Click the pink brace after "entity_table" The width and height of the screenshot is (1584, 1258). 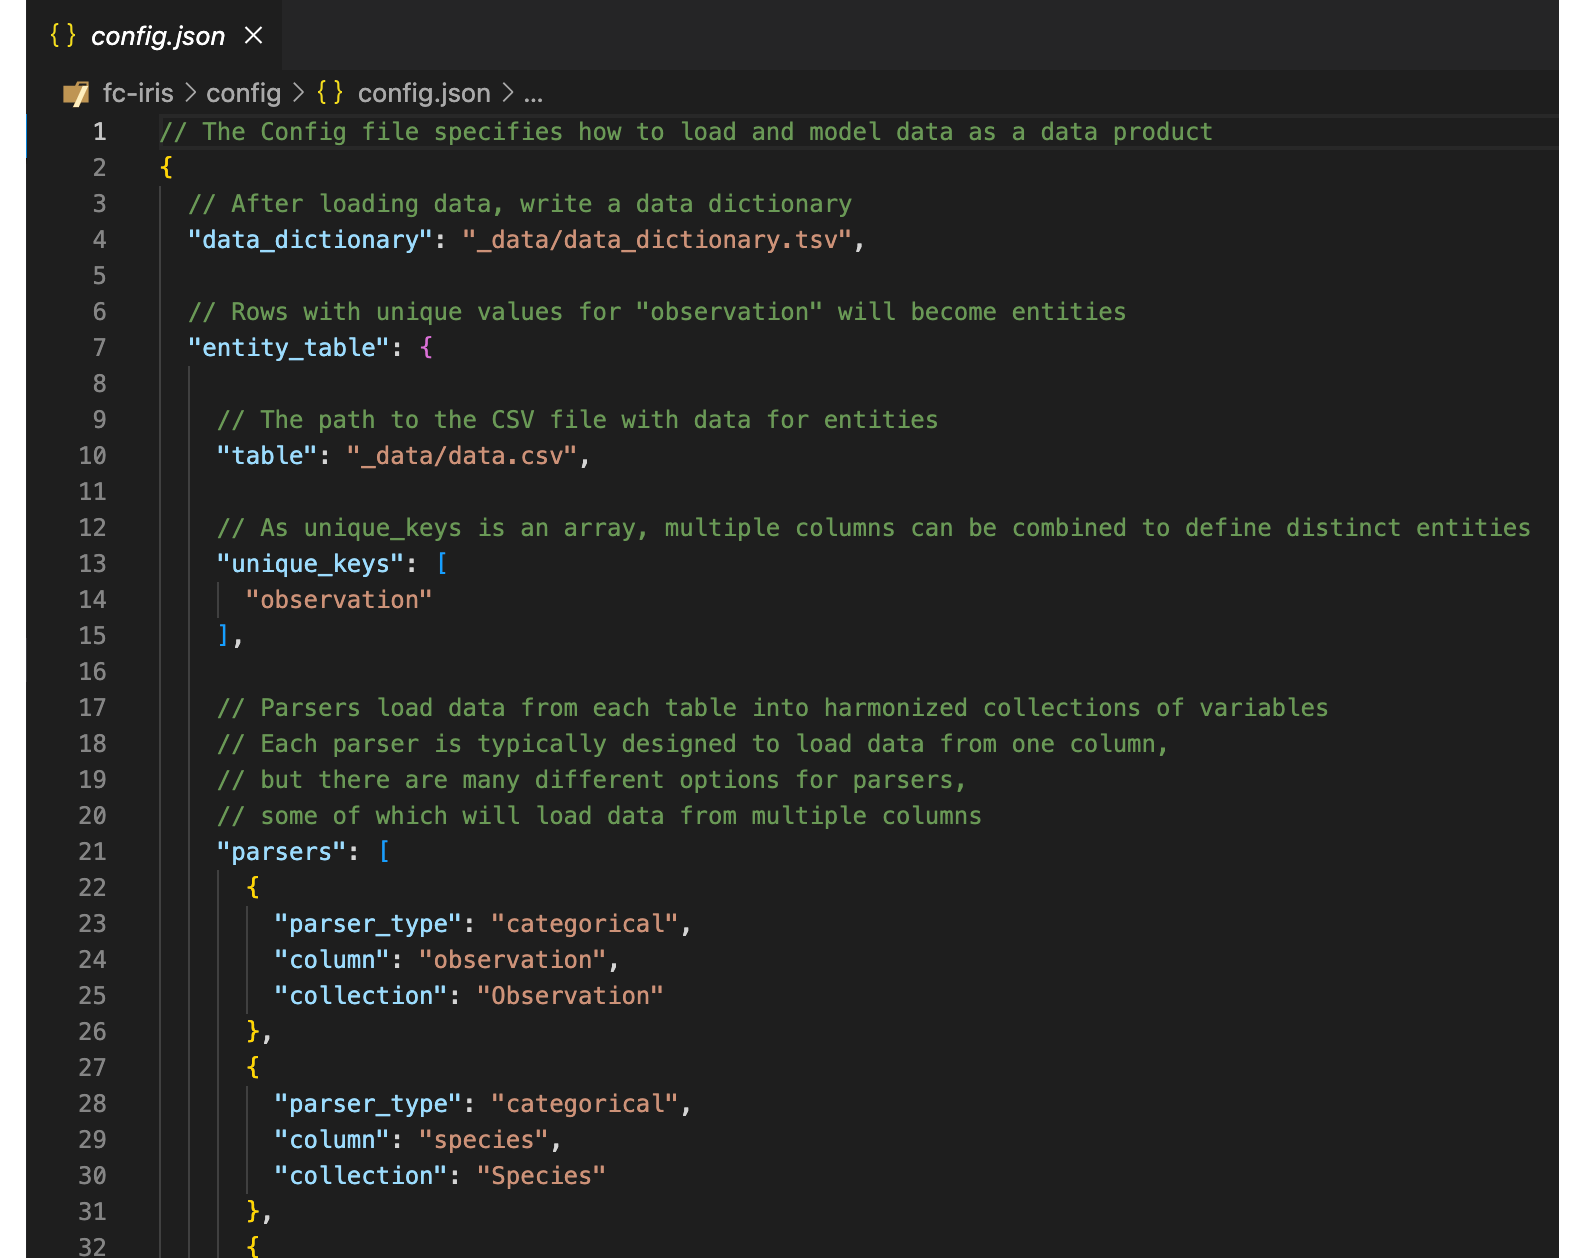427,348
